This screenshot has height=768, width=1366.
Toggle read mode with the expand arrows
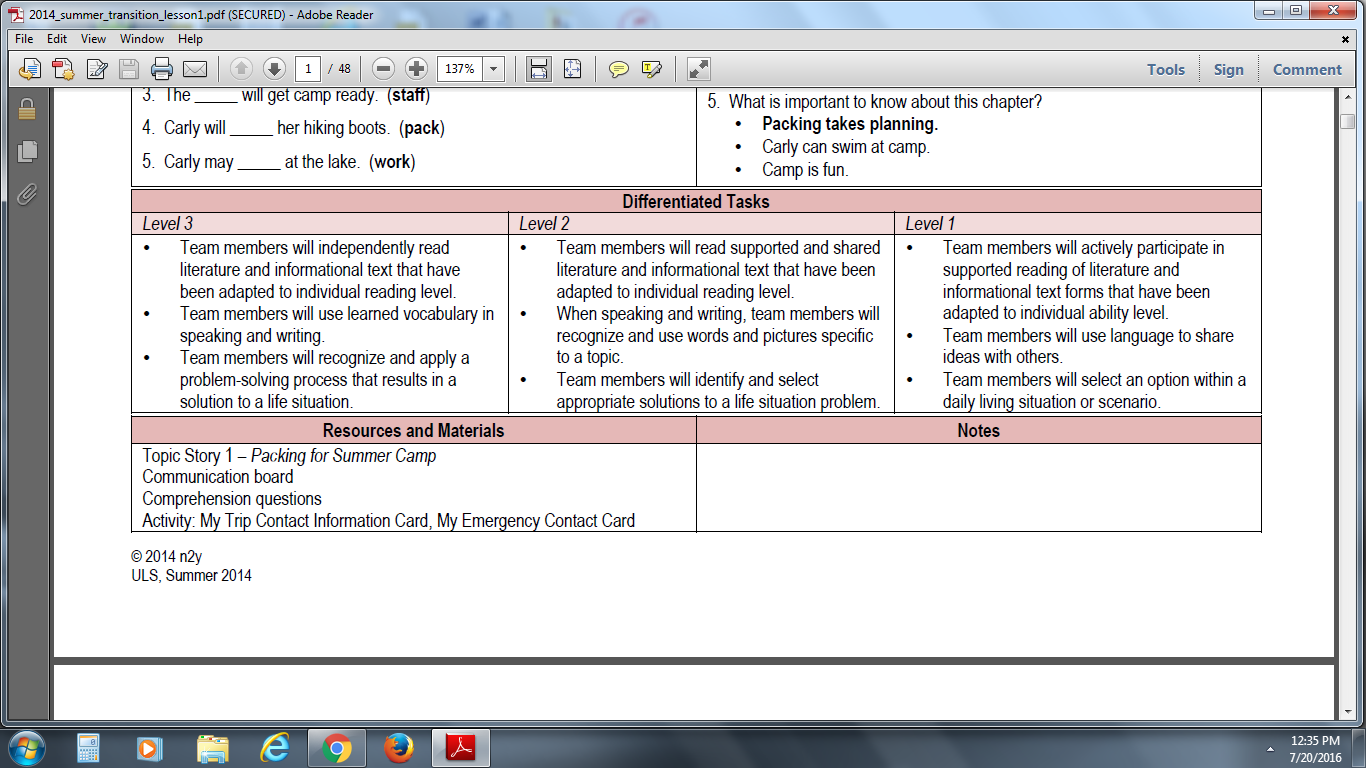(699, 69)
